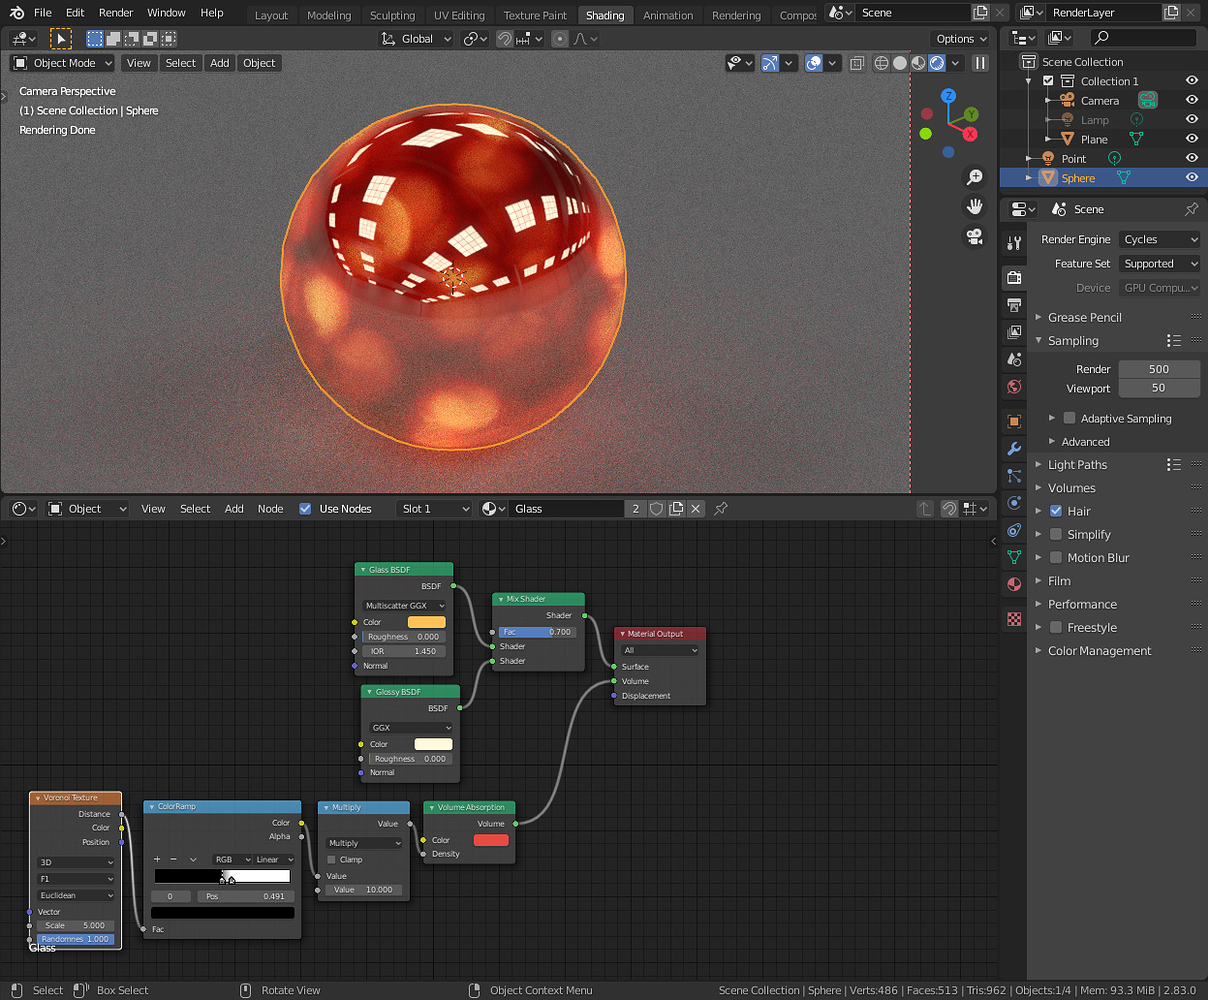Open the Render menu

(115, 12)
